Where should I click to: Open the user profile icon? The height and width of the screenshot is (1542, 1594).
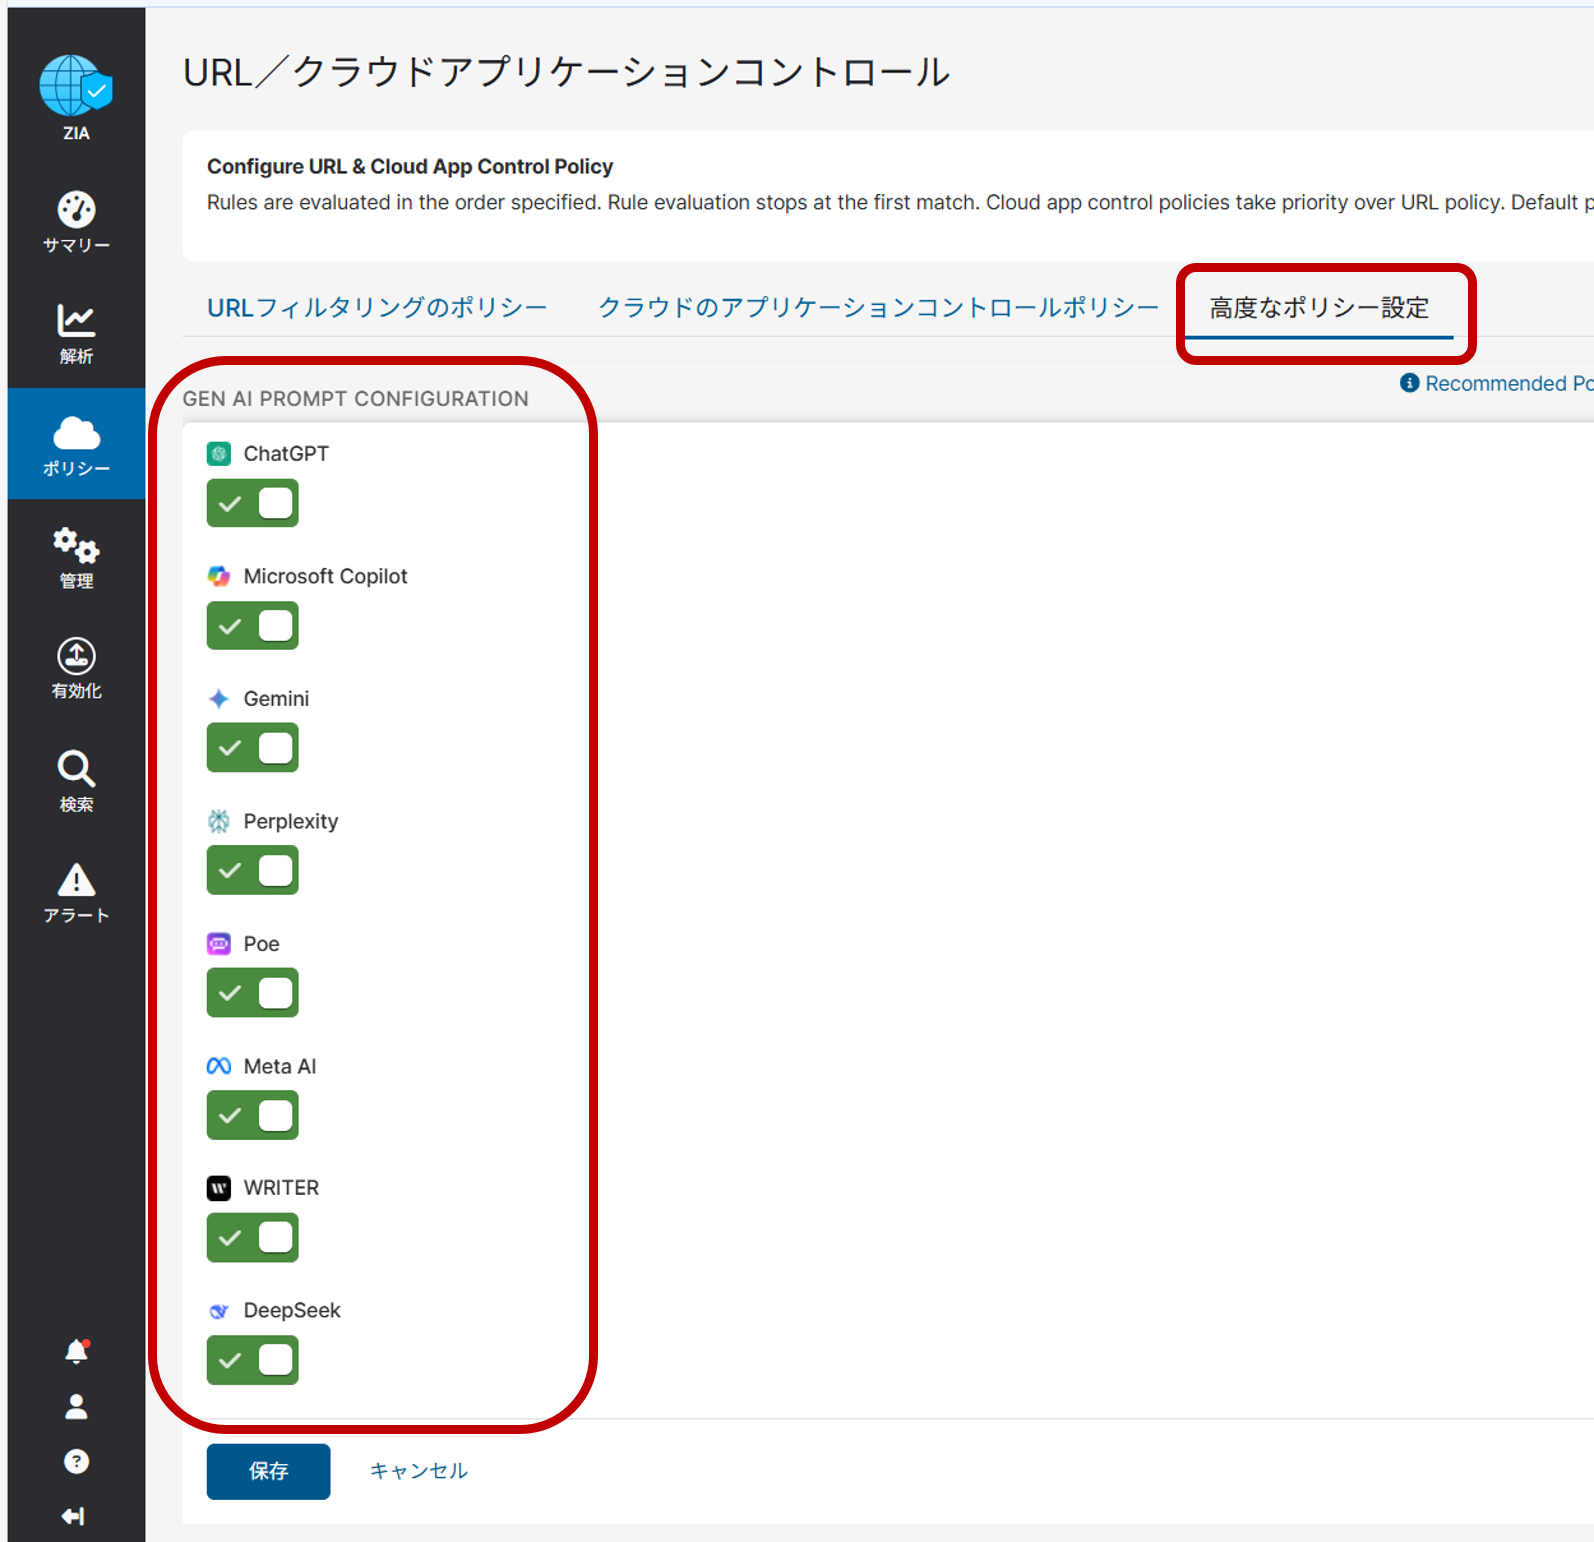(76, 1407)
